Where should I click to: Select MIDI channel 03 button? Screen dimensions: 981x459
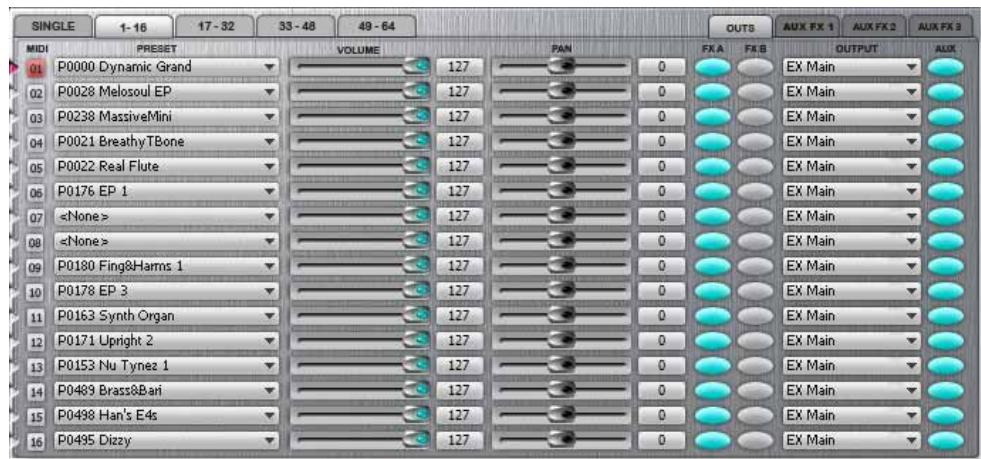[36, 118]
